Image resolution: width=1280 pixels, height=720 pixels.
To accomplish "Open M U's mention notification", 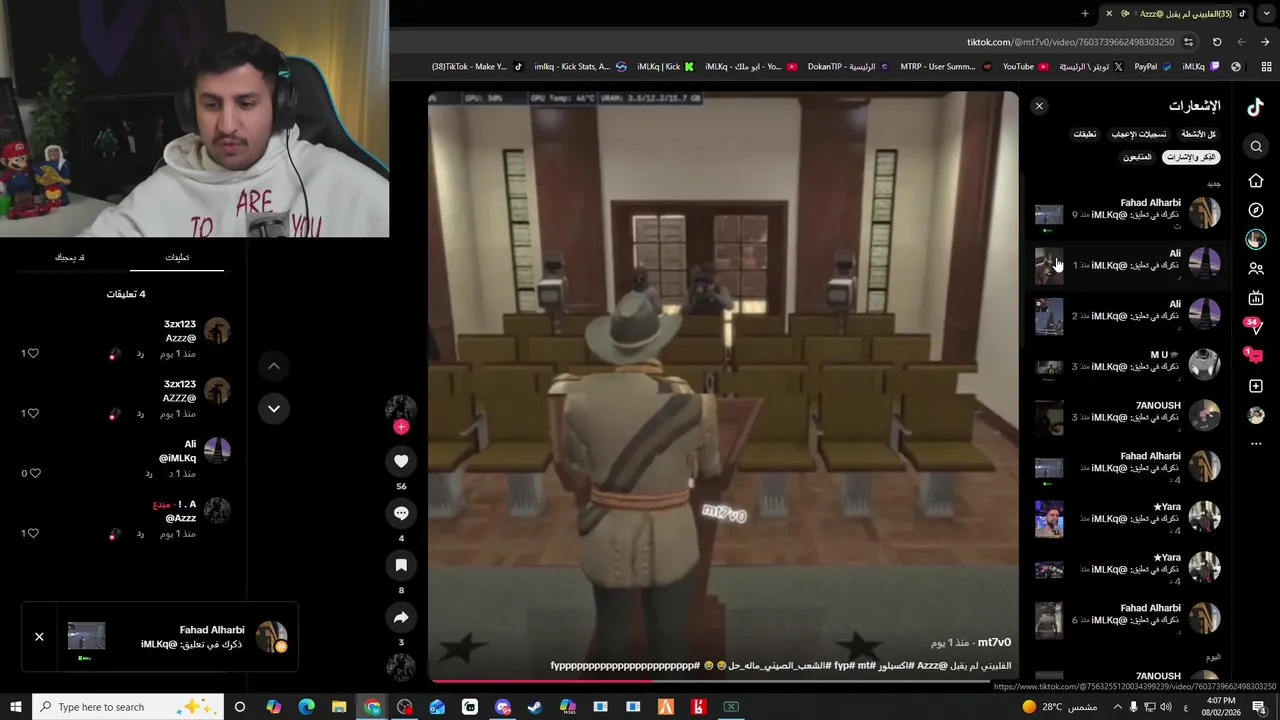I will [x=1128, y=364].
